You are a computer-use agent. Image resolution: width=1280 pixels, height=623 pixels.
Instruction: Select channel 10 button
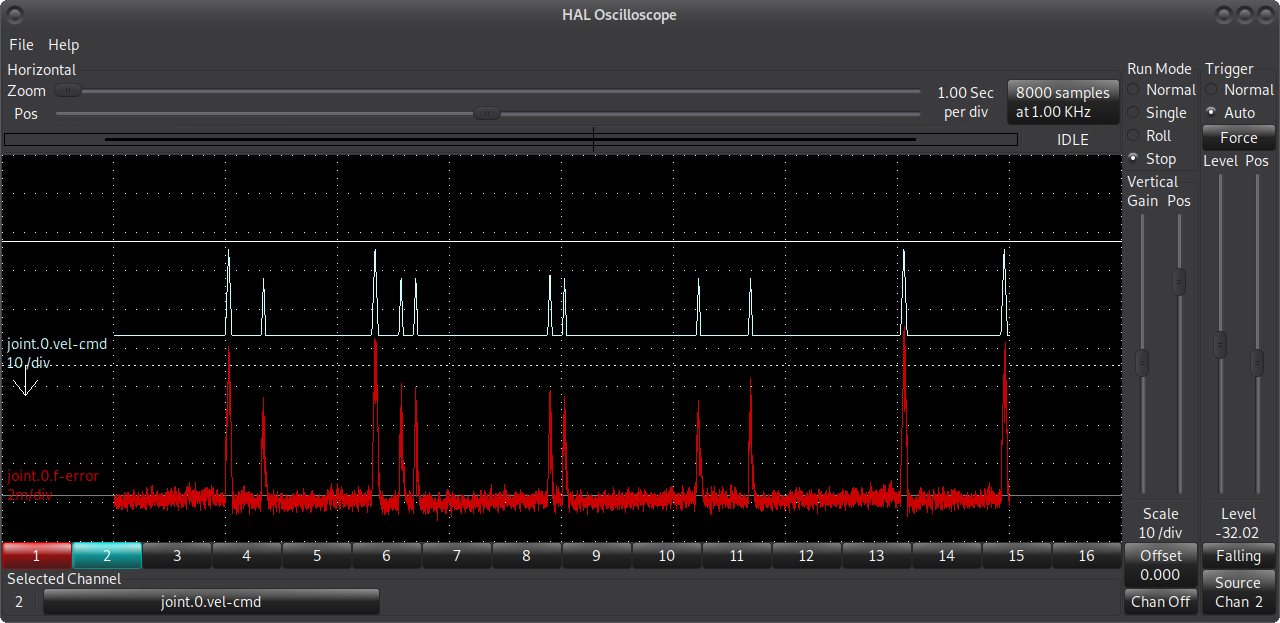[667, 555]
